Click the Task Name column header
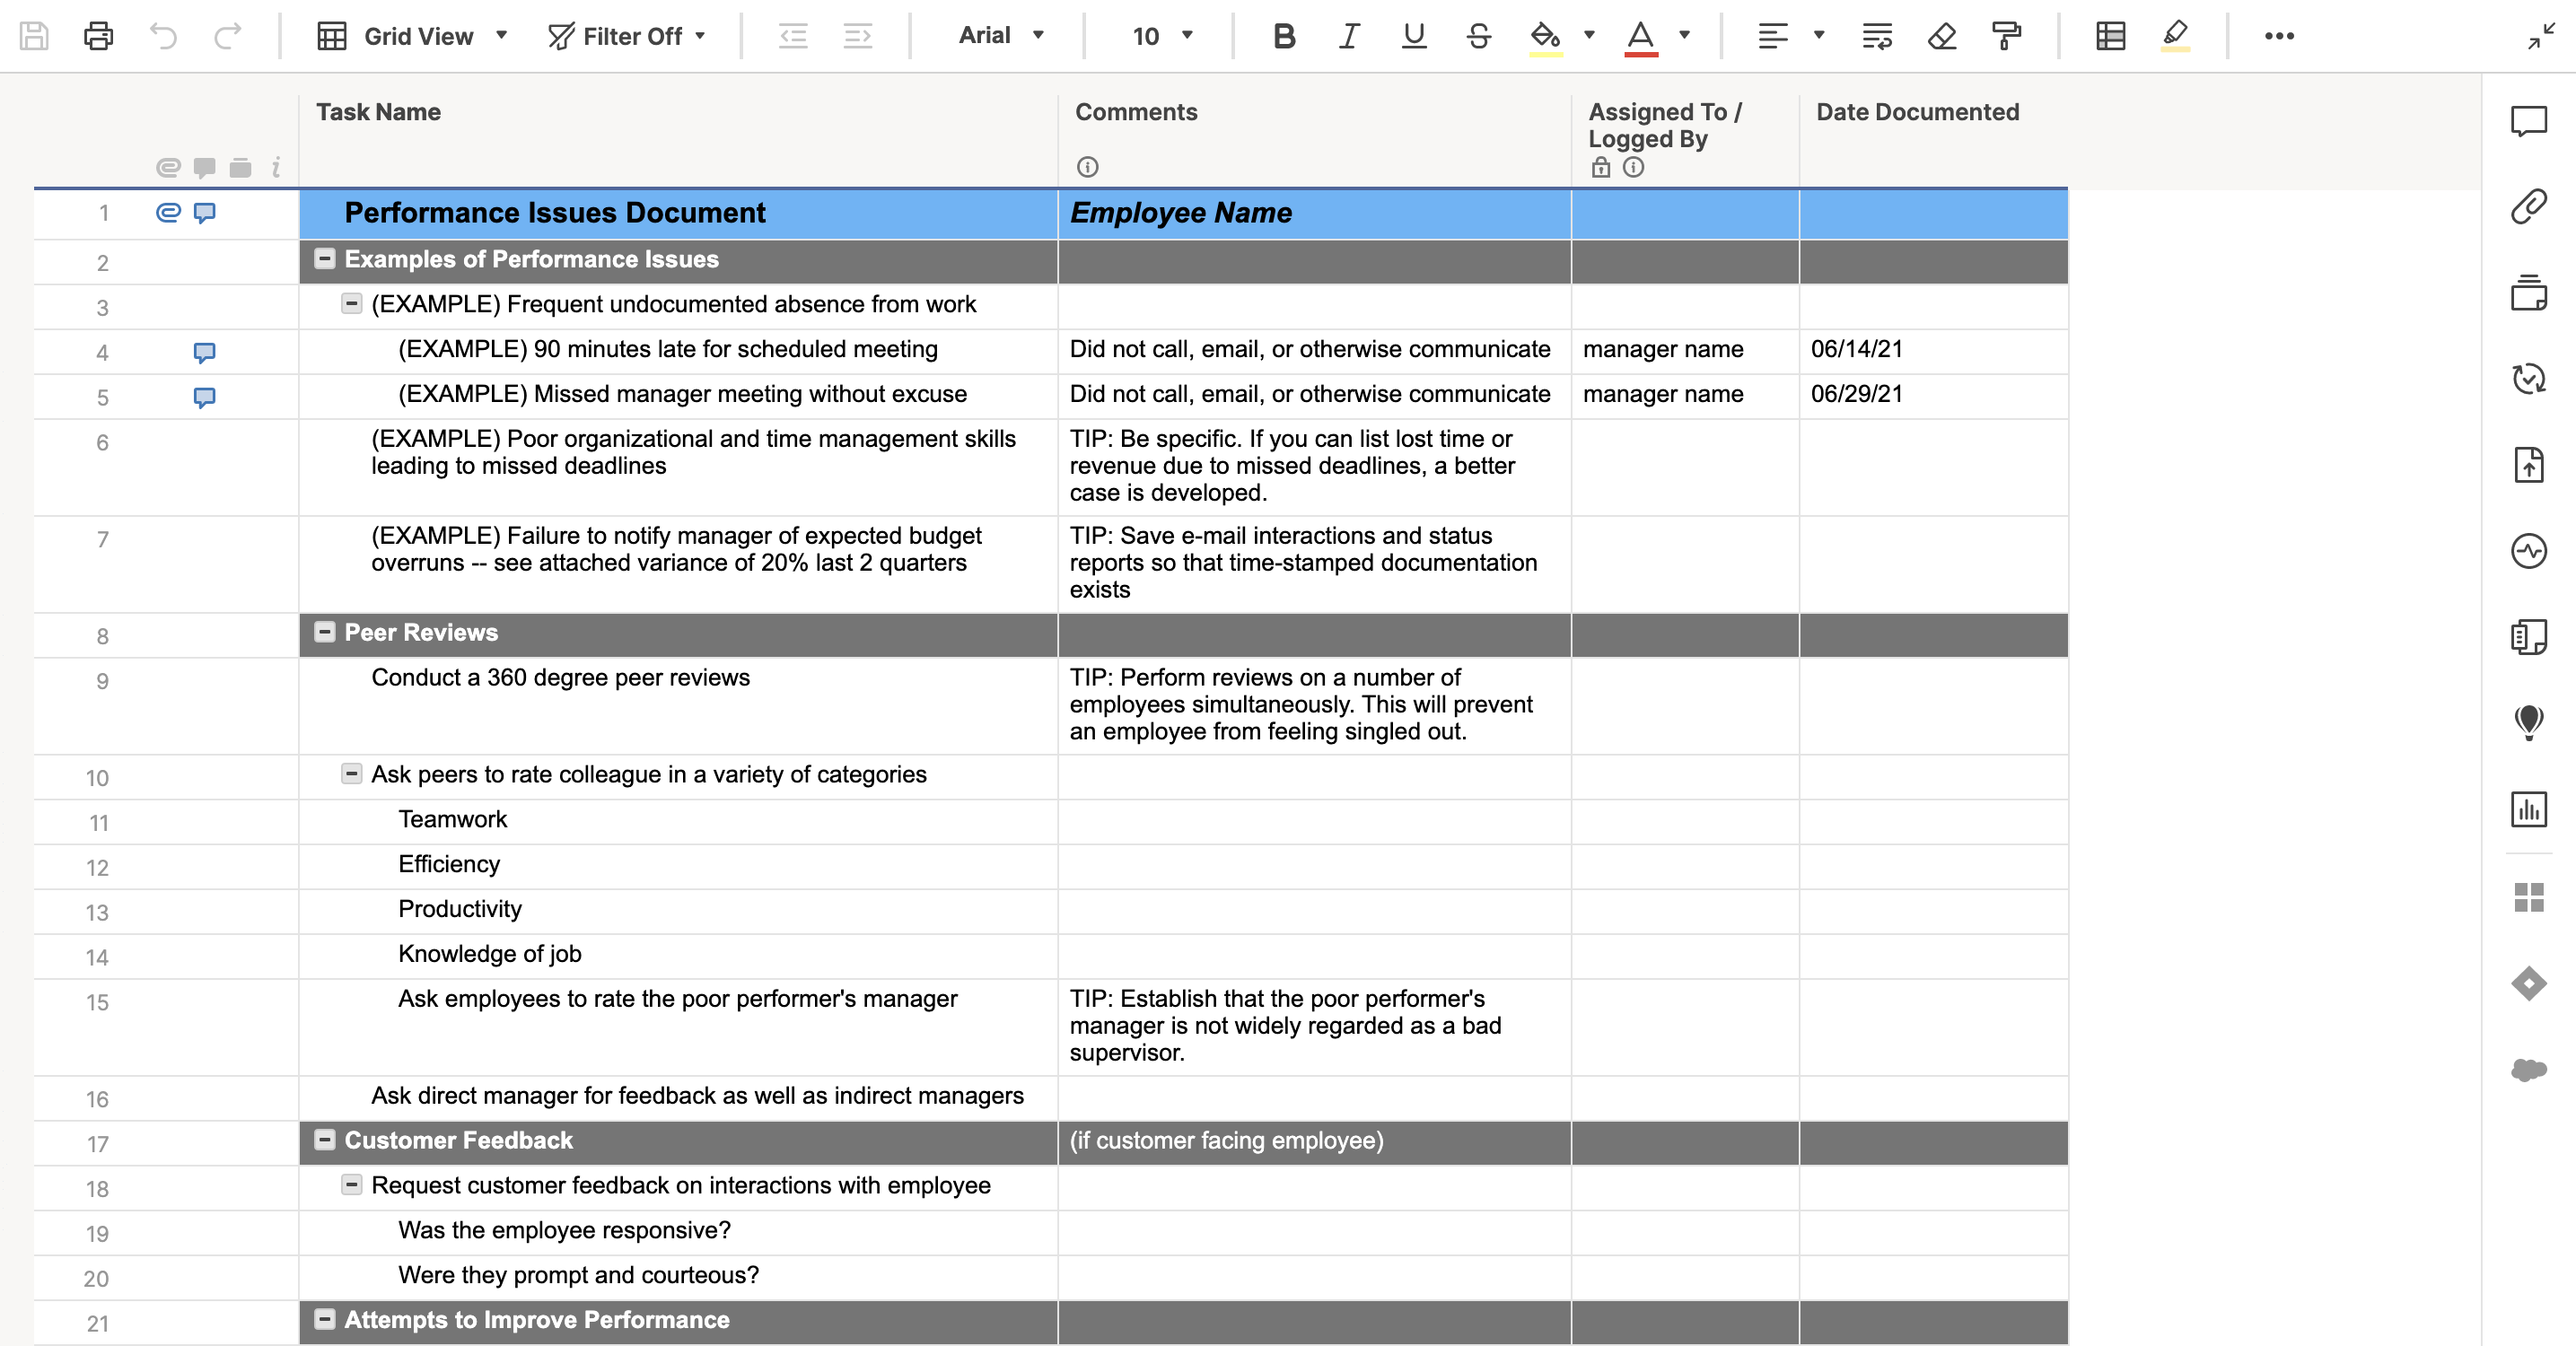The image size is (2576, 1346). [x=378, y=112]
